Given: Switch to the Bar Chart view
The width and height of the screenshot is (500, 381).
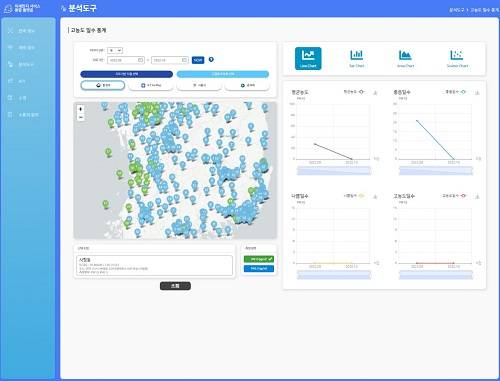Looking at the screenshot, I should pyautogui.click(x=356, y=58).
